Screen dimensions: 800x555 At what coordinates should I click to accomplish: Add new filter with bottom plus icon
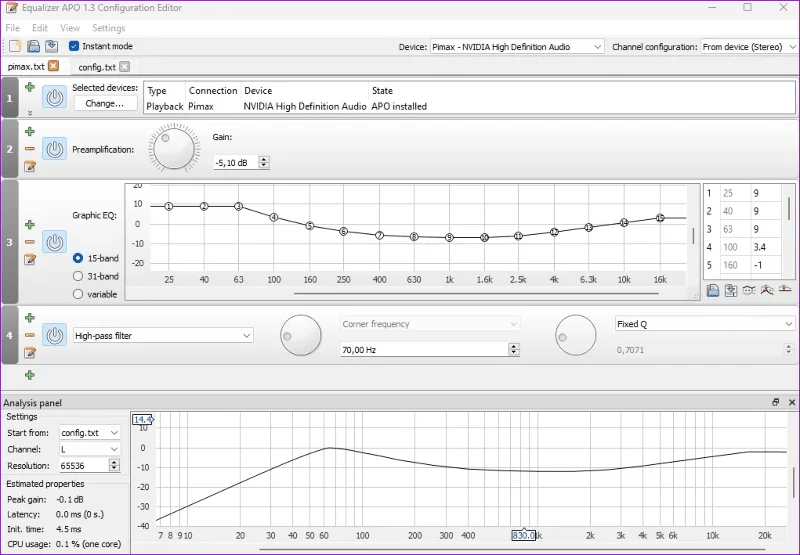[x=30, y=375]
